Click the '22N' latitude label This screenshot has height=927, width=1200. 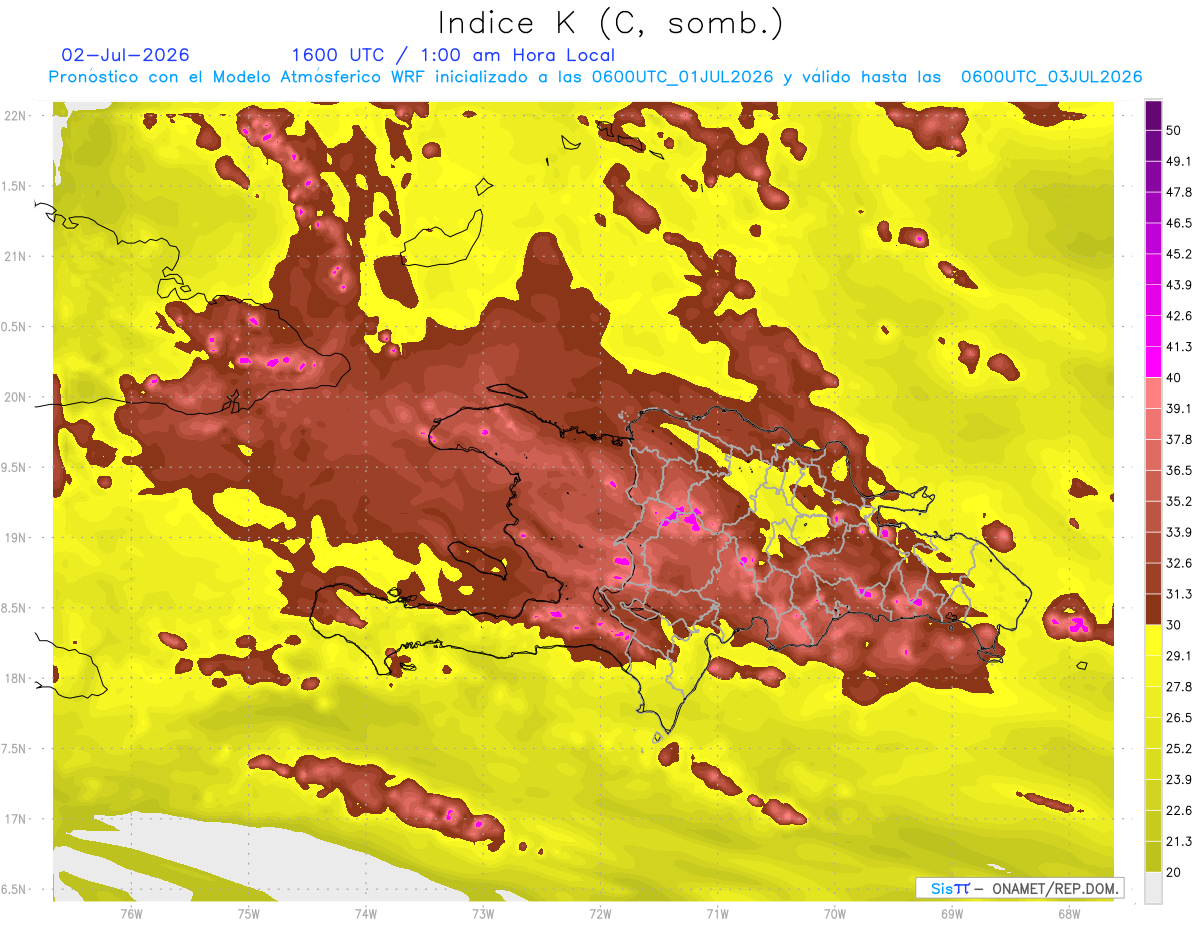click(x=14, y=115)
